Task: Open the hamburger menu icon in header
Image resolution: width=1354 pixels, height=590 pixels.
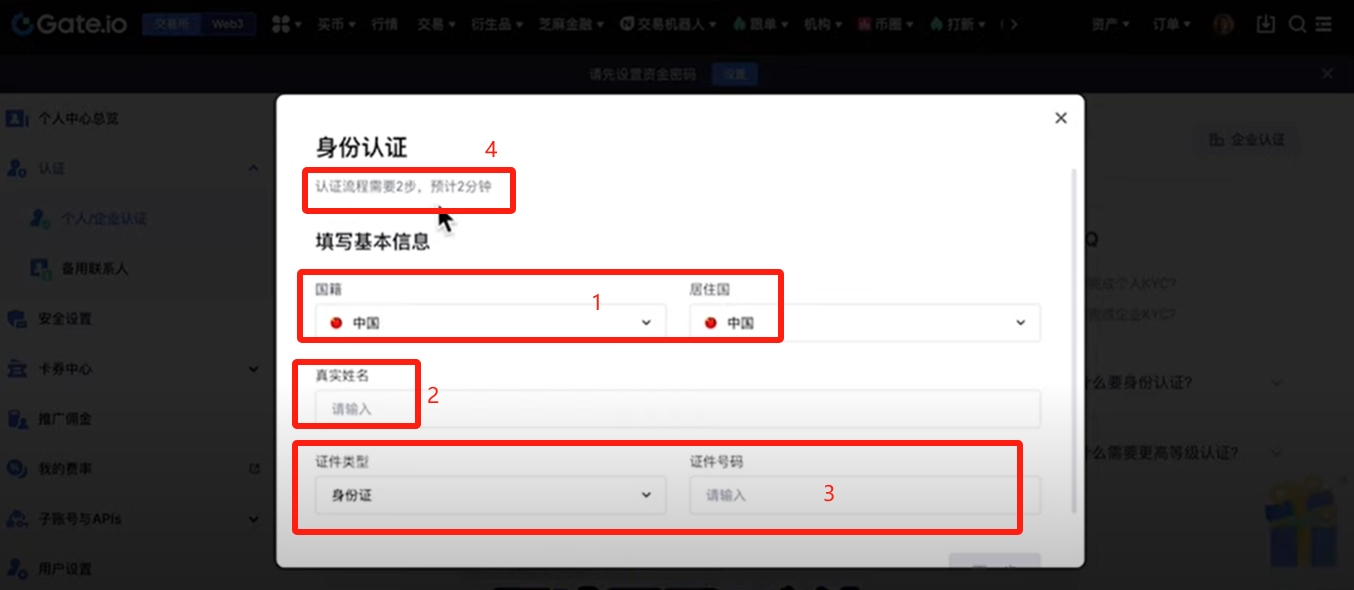Action: coord(1329,24)
